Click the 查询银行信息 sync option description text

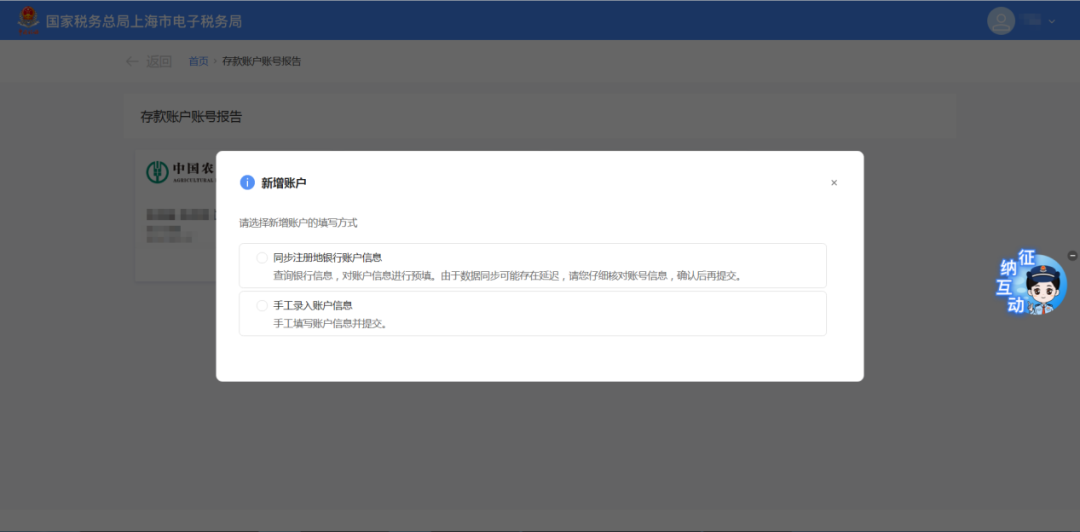507,275
